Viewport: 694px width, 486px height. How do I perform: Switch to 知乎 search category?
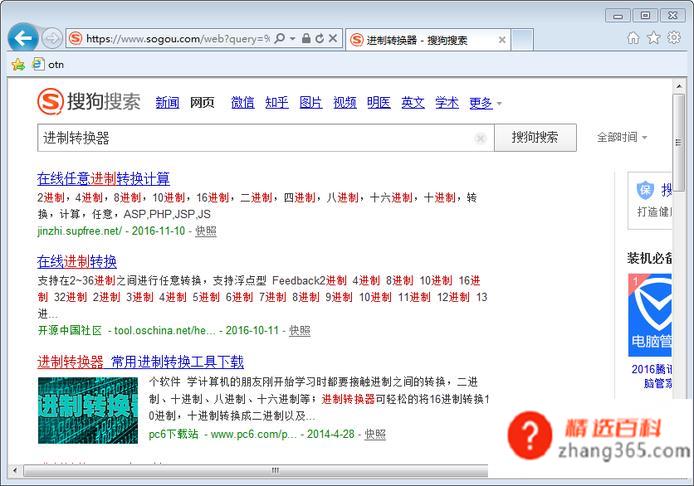point(277,103)
